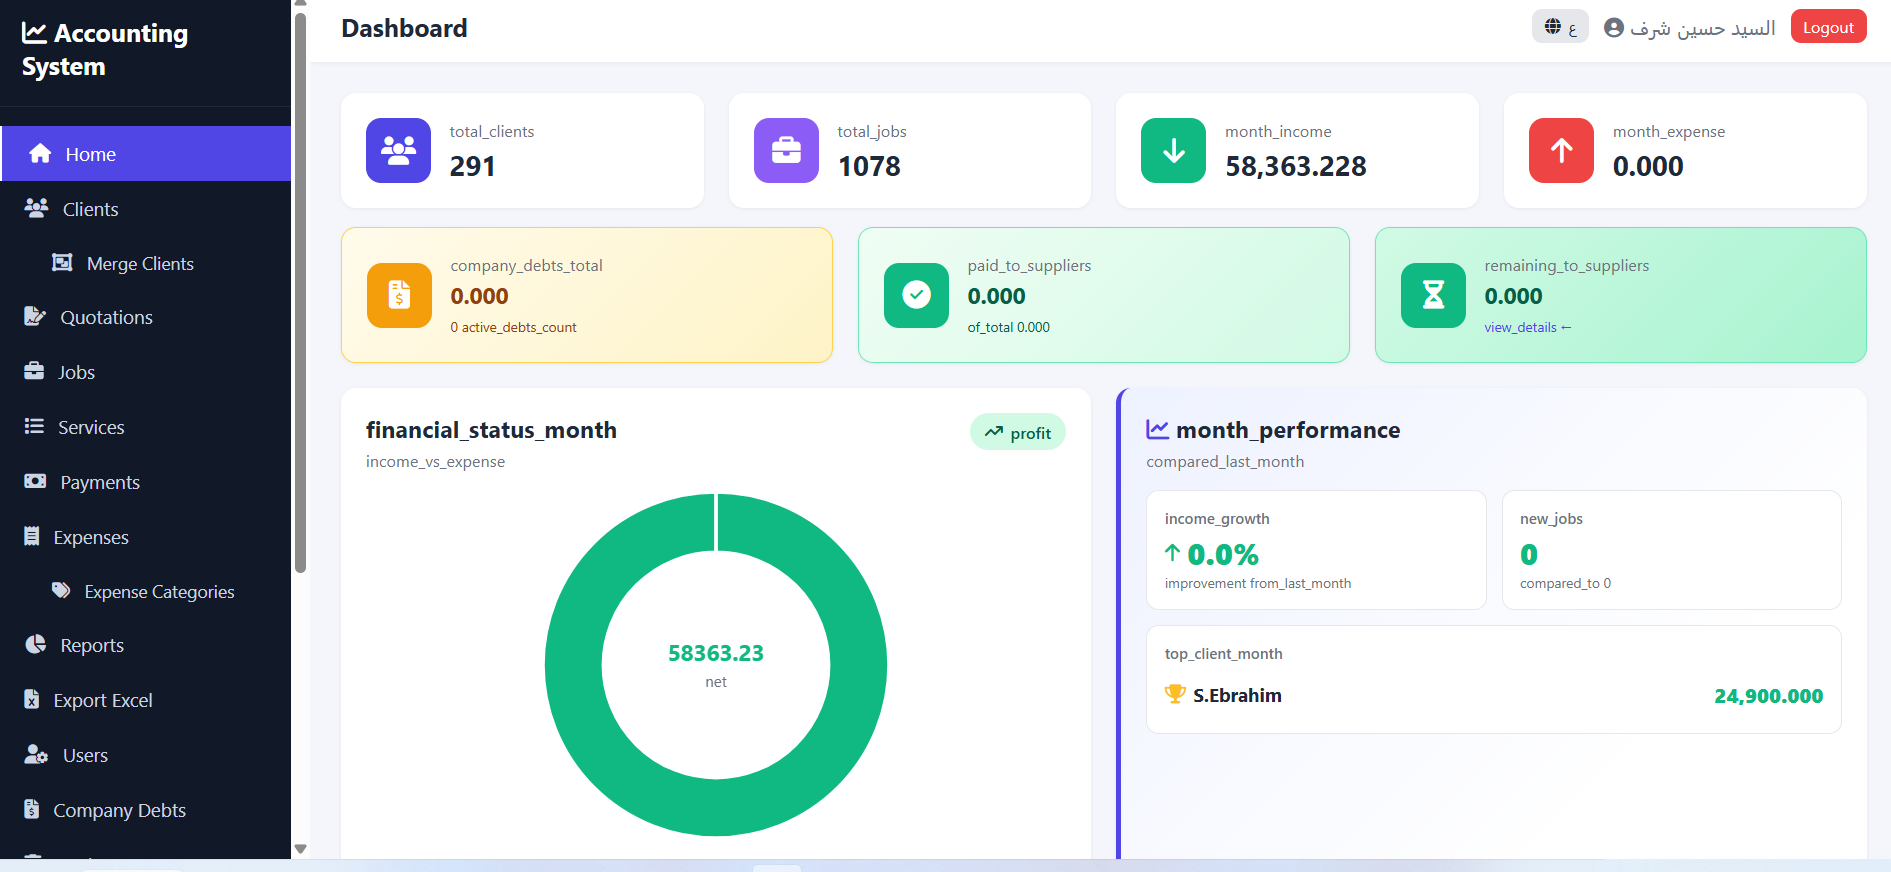This screenshot has width=1891, height=872.
Task: Open Users management page
Action: click(x=146, y=755)
